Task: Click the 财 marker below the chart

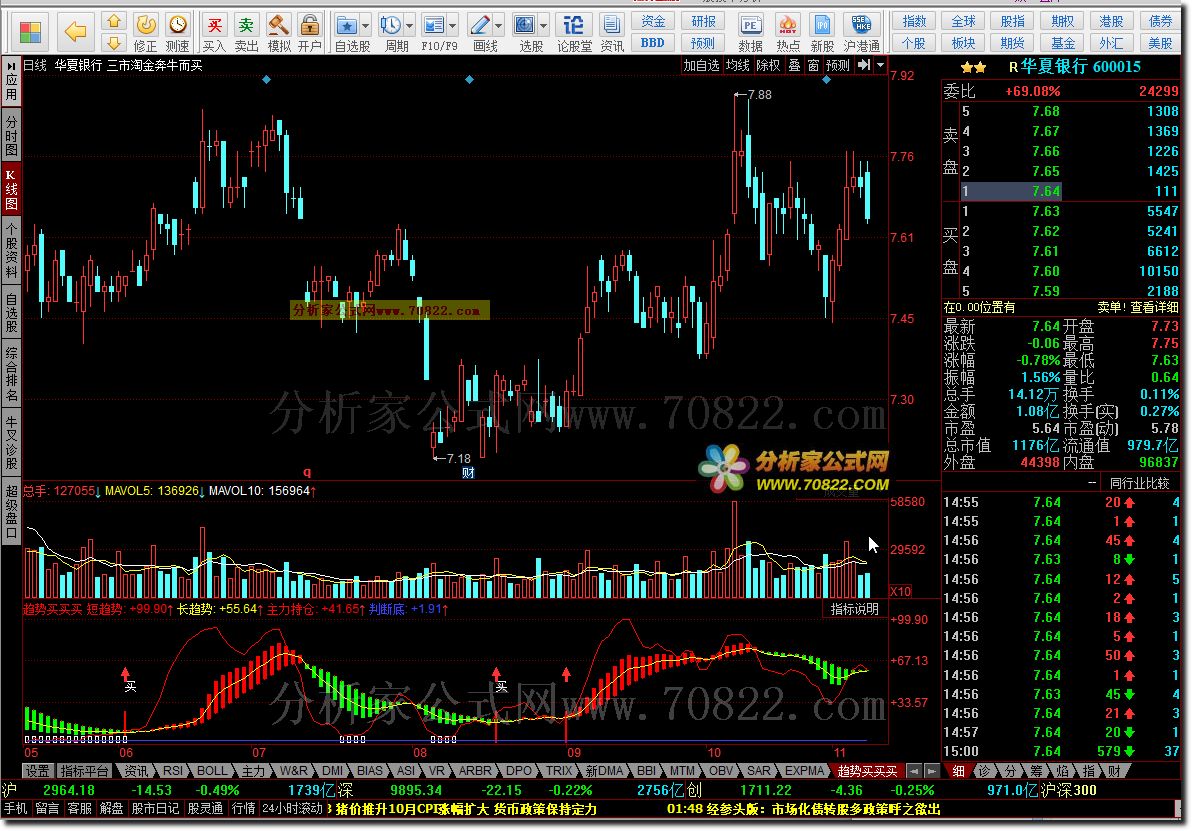Action: 468,473
